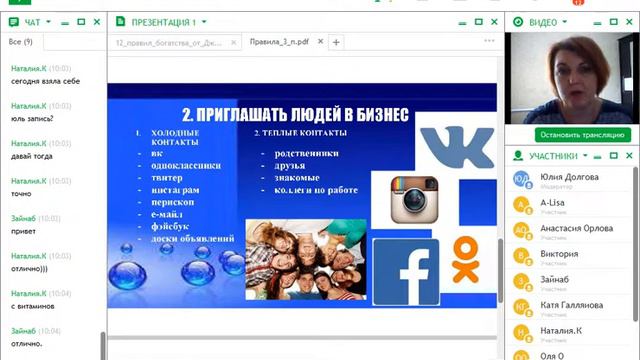Open the ЧАТ panel dropdown arrow

(48, 22)
